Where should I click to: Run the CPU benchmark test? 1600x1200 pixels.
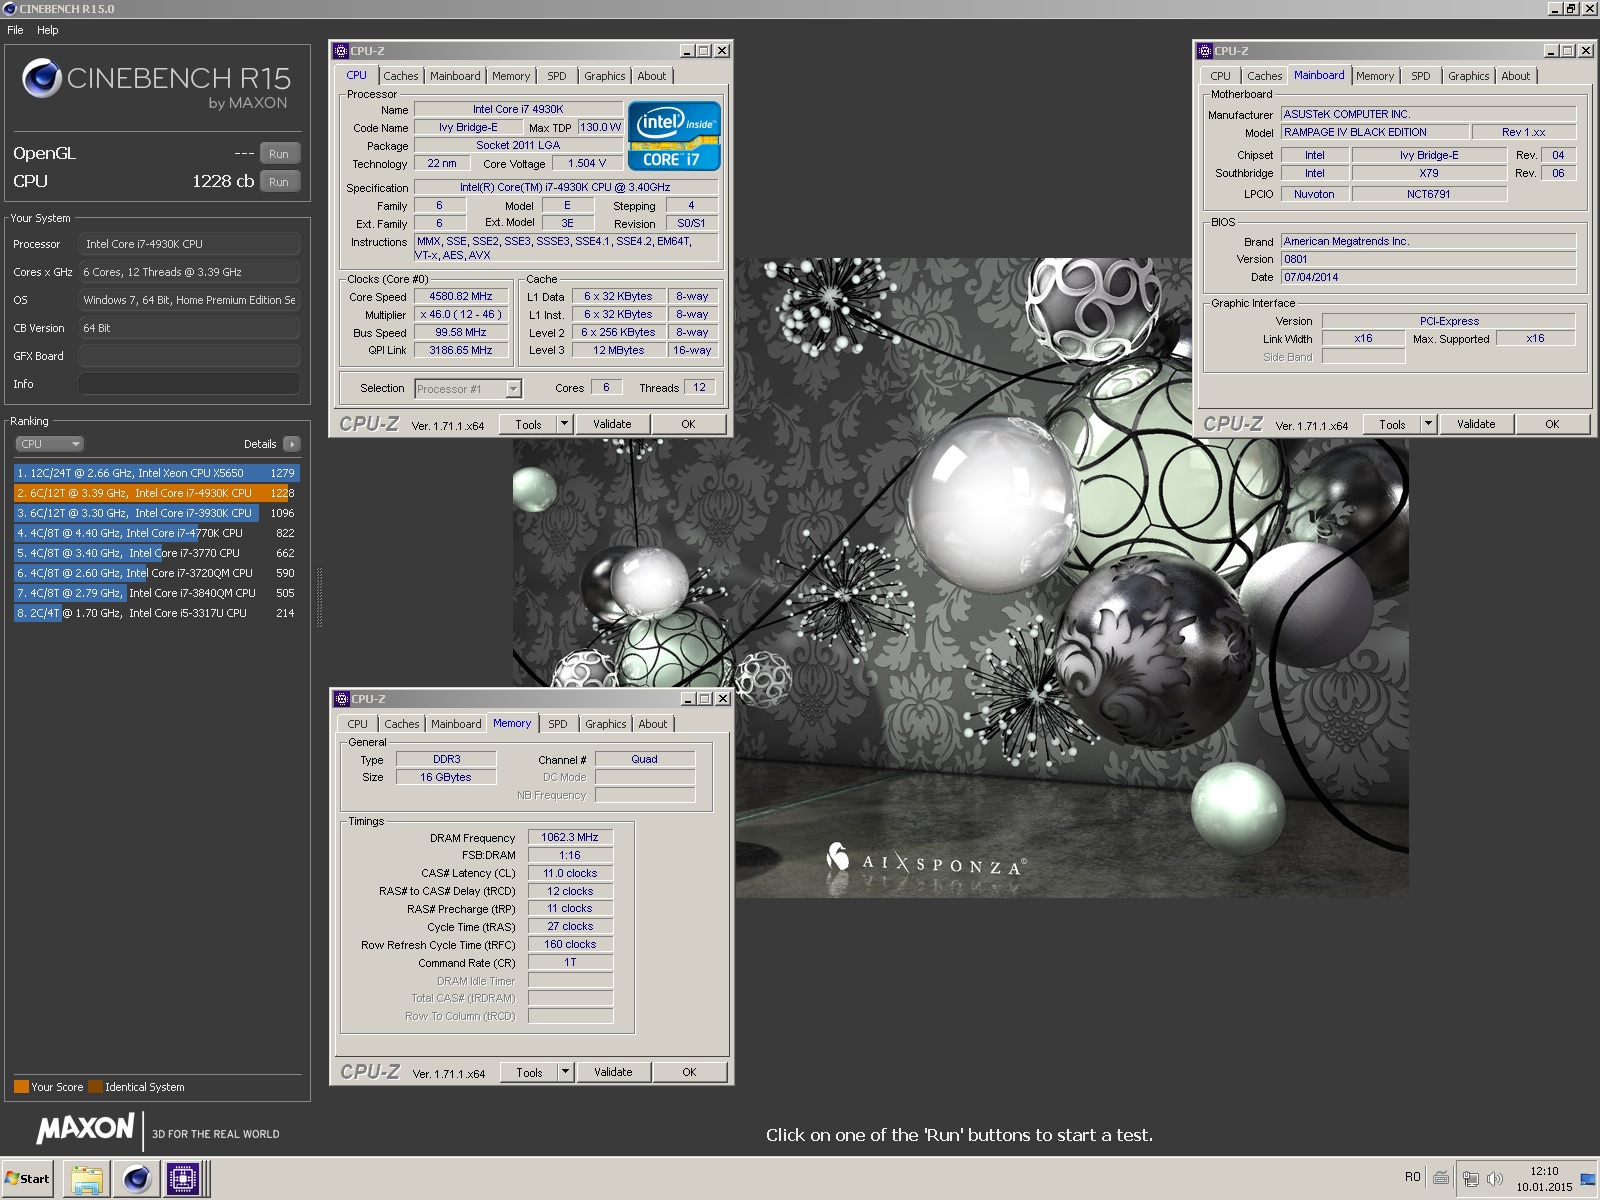point(279,182)
